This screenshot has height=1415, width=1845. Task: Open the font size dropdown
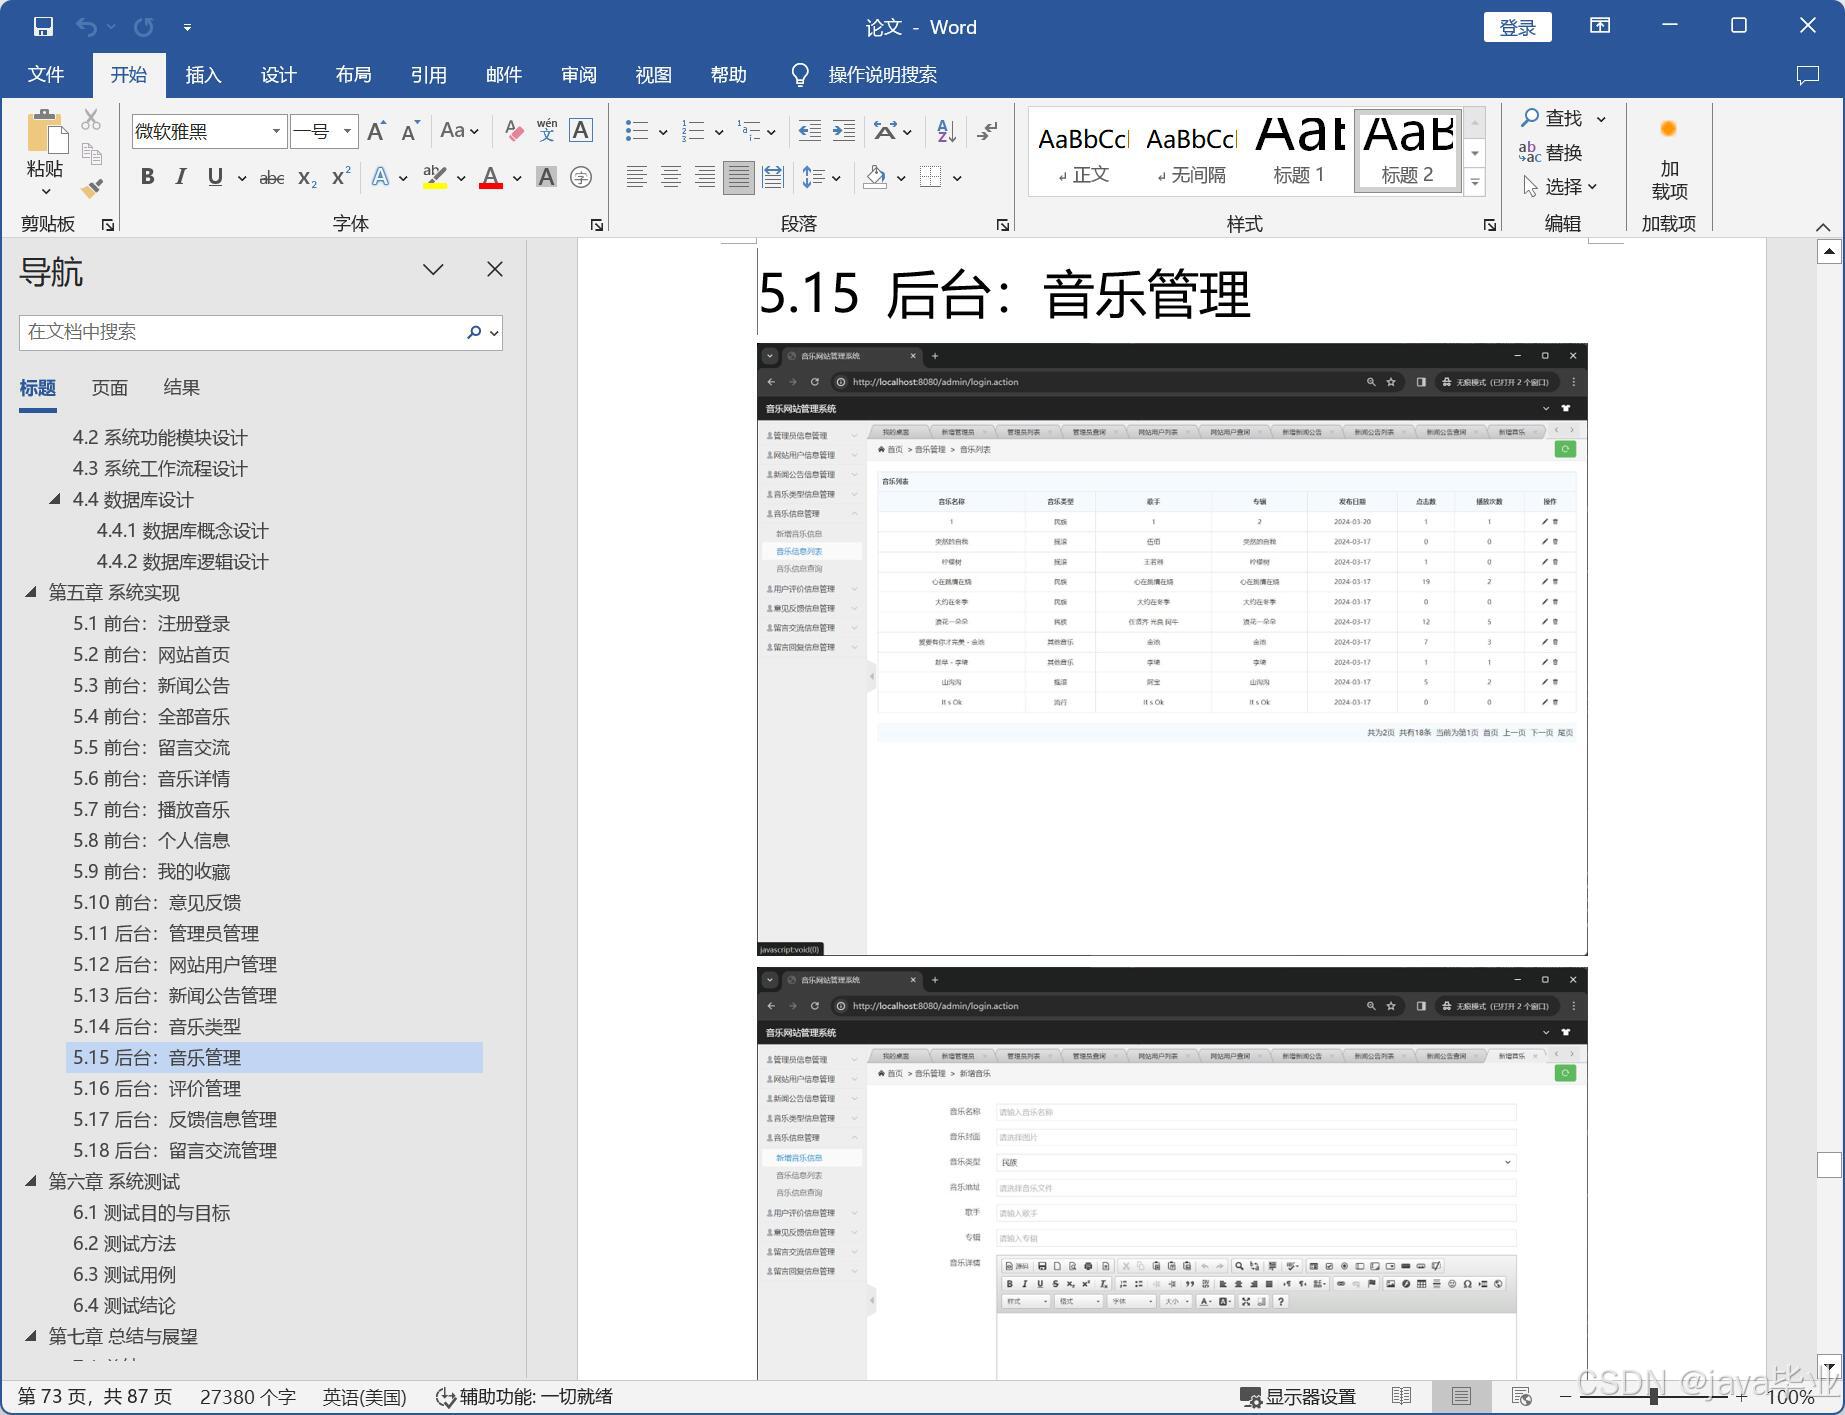click(347, 131)
